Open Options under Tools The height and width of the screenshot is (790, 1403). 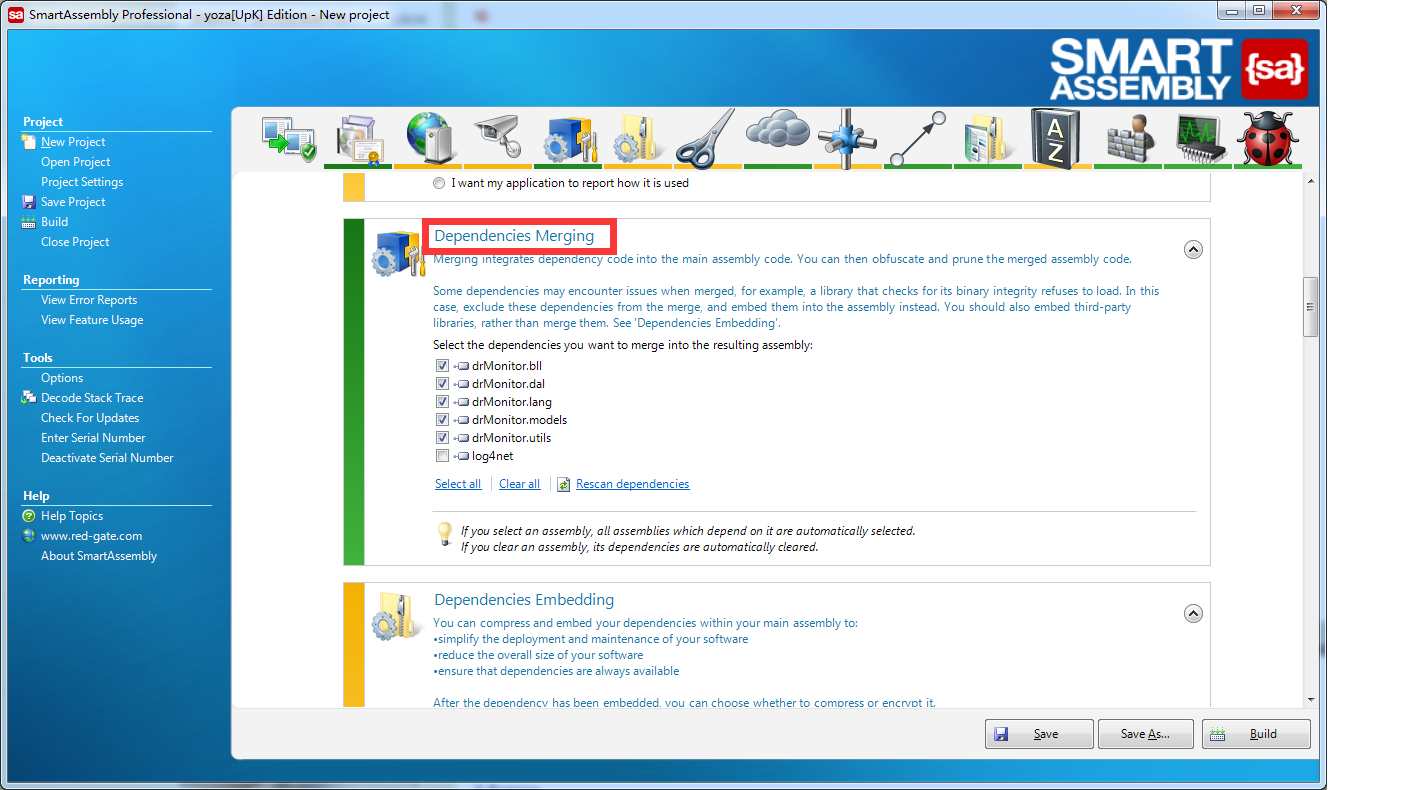click(62, 378)
